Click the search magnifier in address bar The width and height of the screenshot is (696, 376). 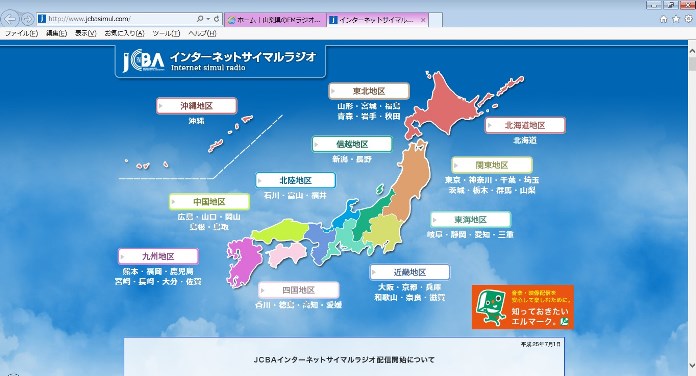click(x=200, y=19)
